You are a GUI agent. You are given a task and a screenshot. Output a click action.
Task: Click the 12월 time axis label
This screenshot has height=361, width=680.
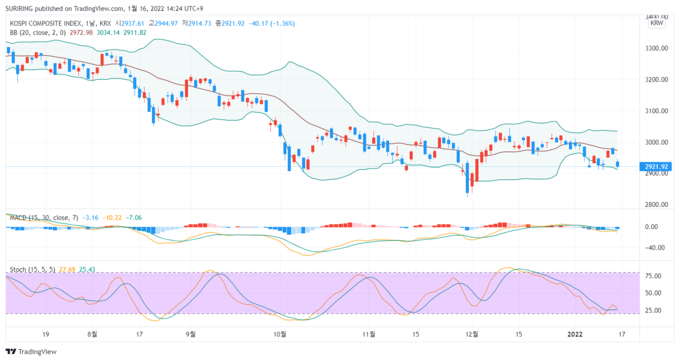(x=472, y=334)
